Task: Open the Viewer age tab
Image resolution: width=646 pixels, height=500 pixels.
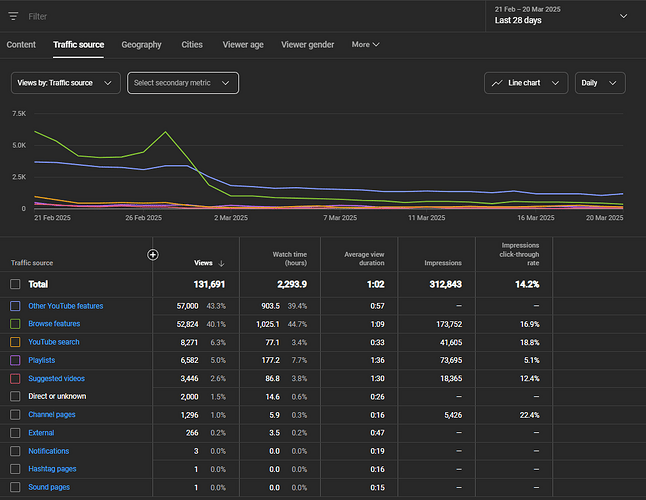Action: [242, 45]
